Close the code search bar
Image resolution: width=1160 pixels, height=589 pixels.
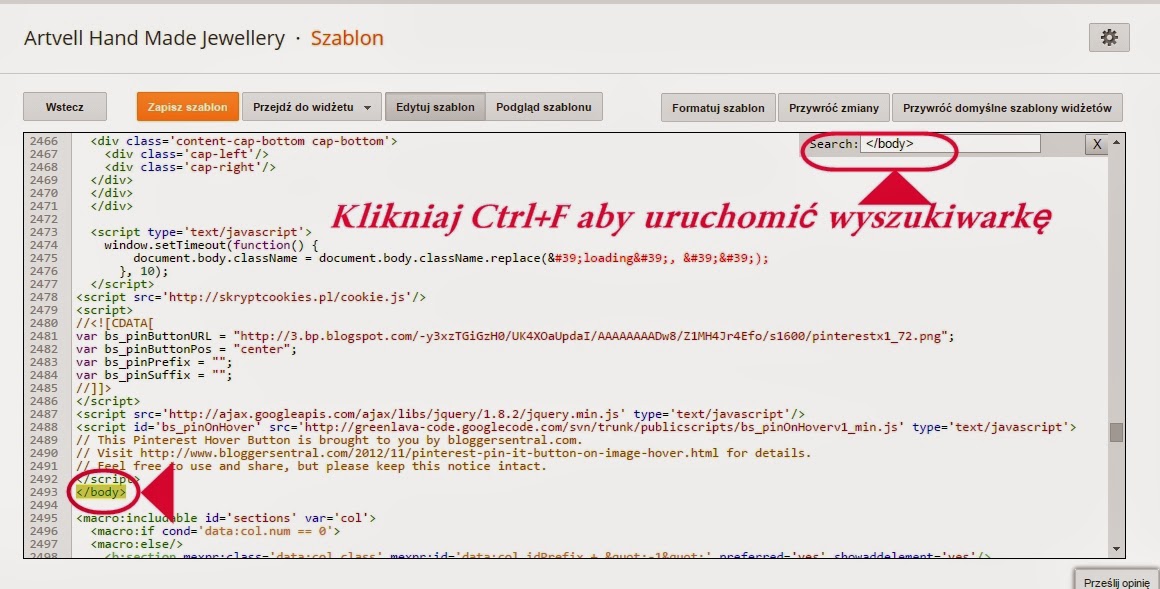click(1097, 144)
